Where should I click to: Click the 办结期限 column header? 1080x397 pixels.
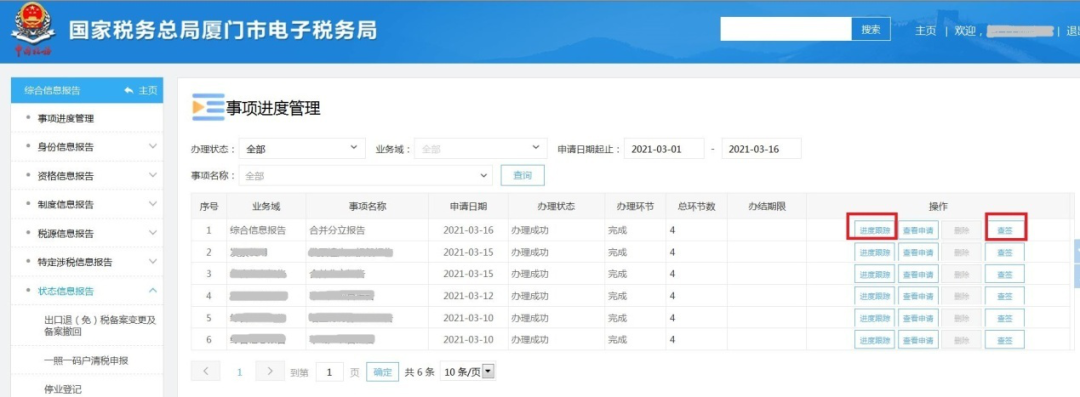coord(767,207)
